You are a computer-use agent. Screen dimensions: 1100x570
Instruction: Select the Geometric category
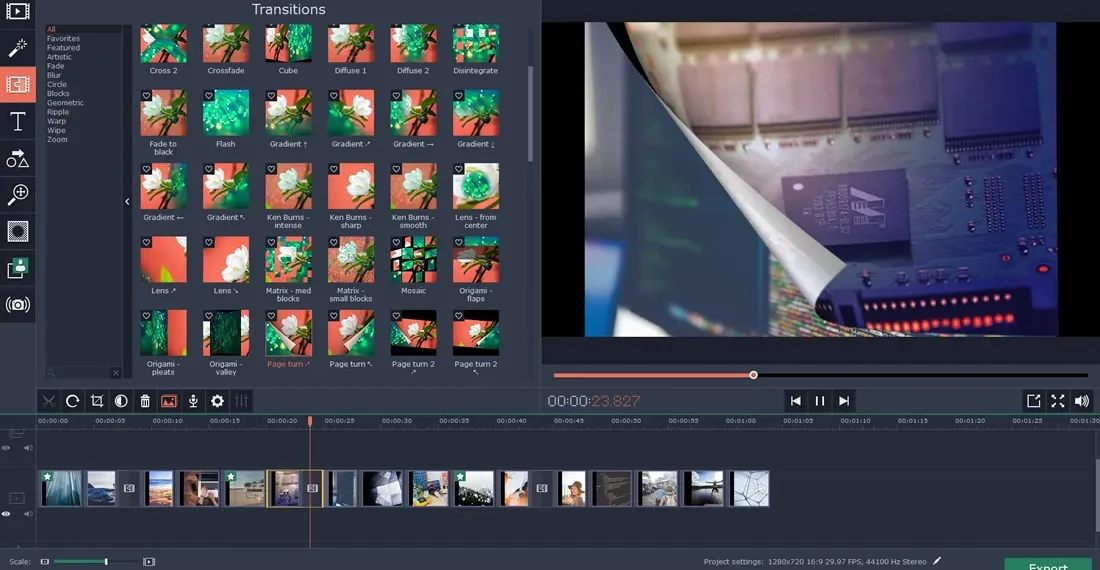tap(65, 102)
